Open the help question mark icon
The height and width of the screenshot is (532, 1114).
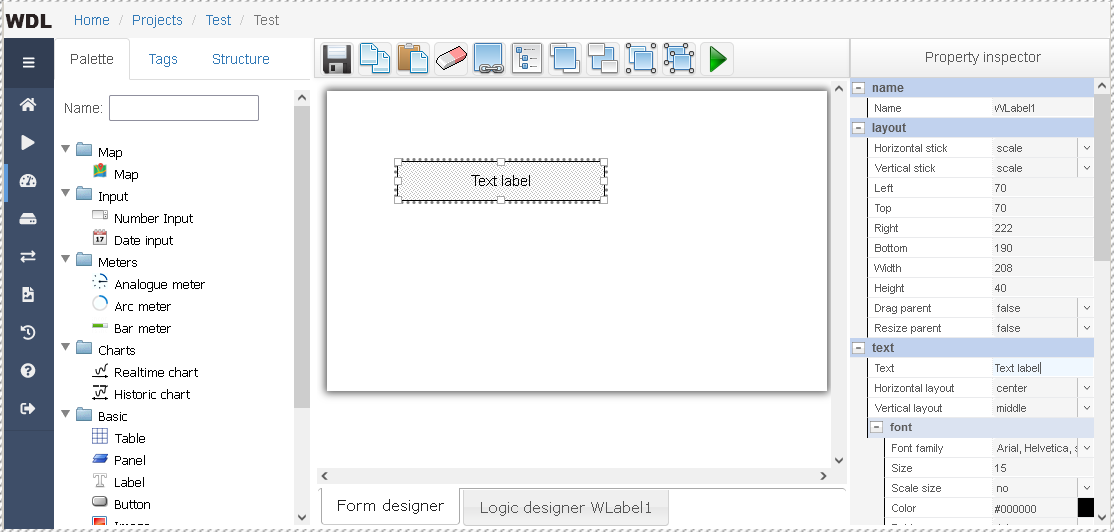(x=28, y=370)
